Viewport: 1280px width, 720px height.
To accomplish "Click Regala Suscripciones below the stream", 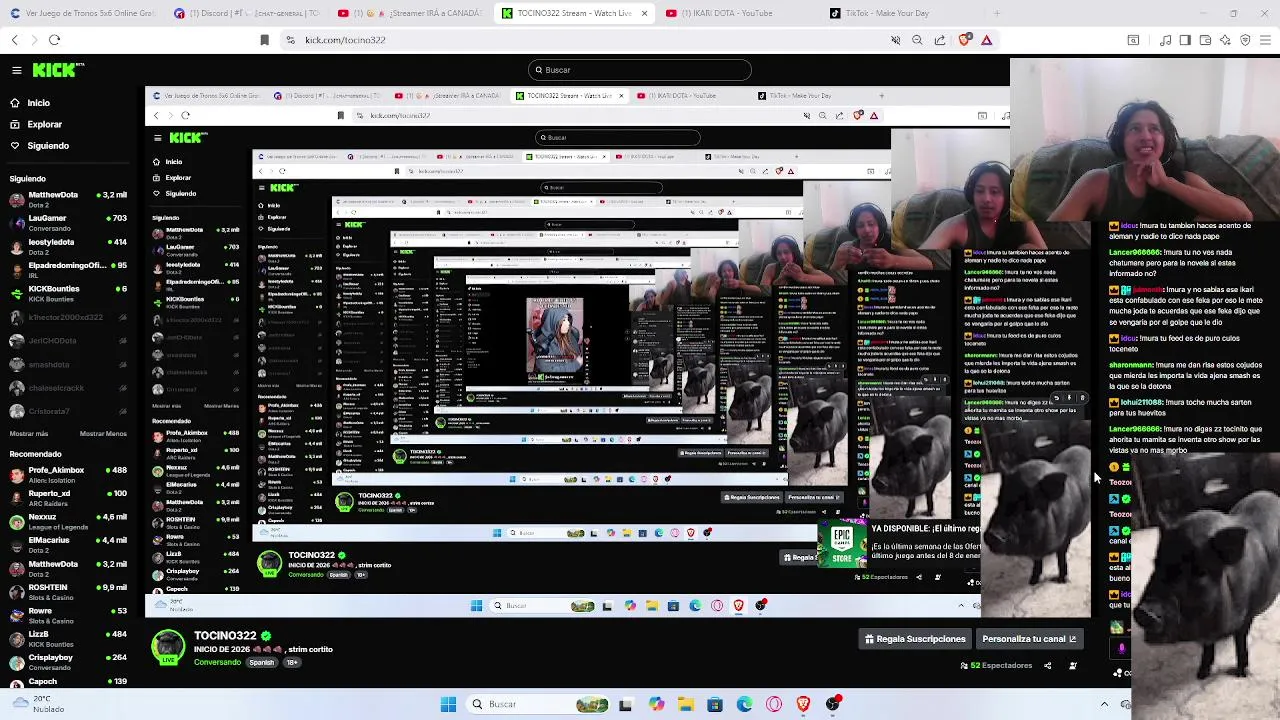I will coord(915,639).
